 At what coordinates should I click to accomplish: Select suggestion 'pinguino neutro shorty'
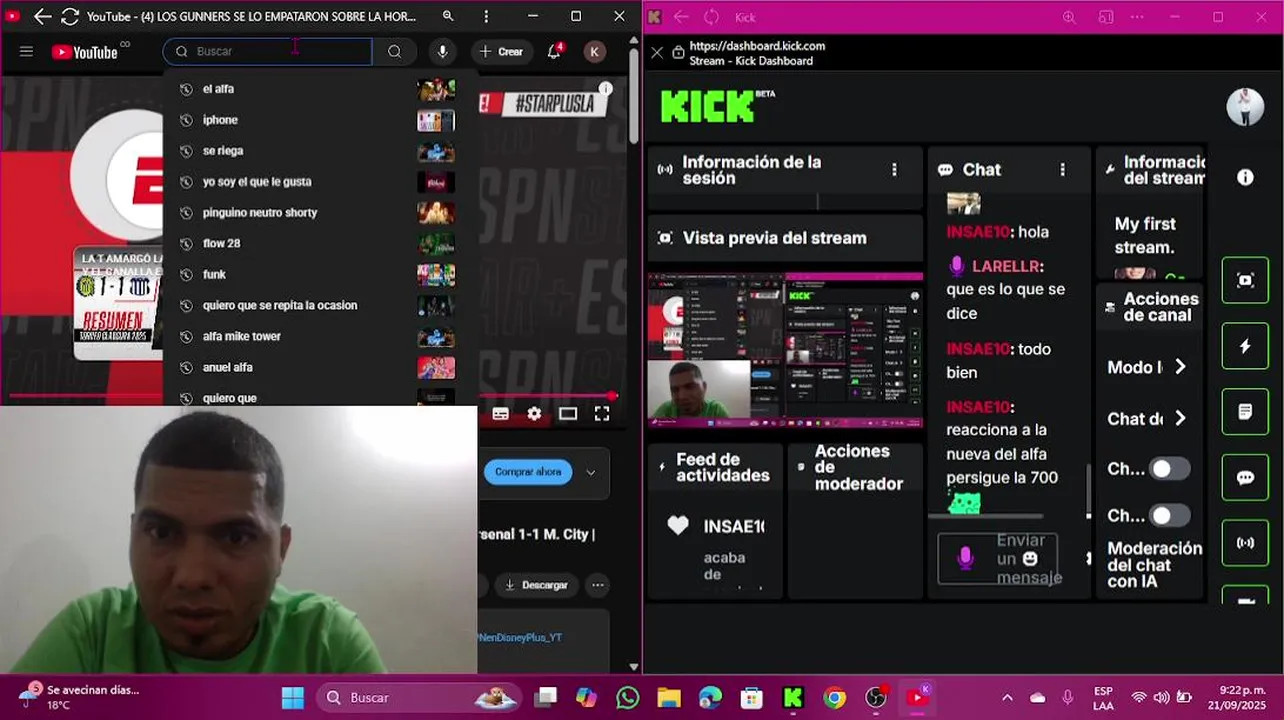click(320, 213)
